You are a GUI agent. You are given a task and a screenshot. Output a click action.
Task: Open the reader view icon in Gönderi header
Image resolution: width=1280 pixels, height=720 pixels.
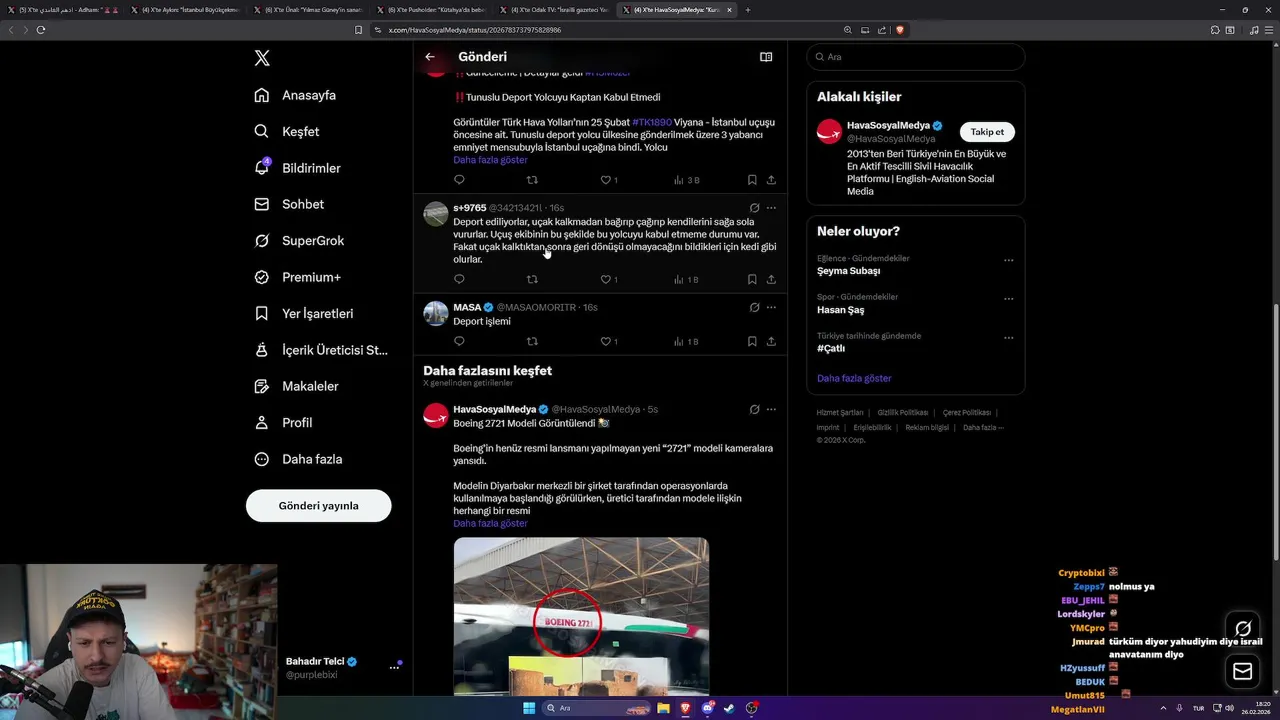(766, 57)
